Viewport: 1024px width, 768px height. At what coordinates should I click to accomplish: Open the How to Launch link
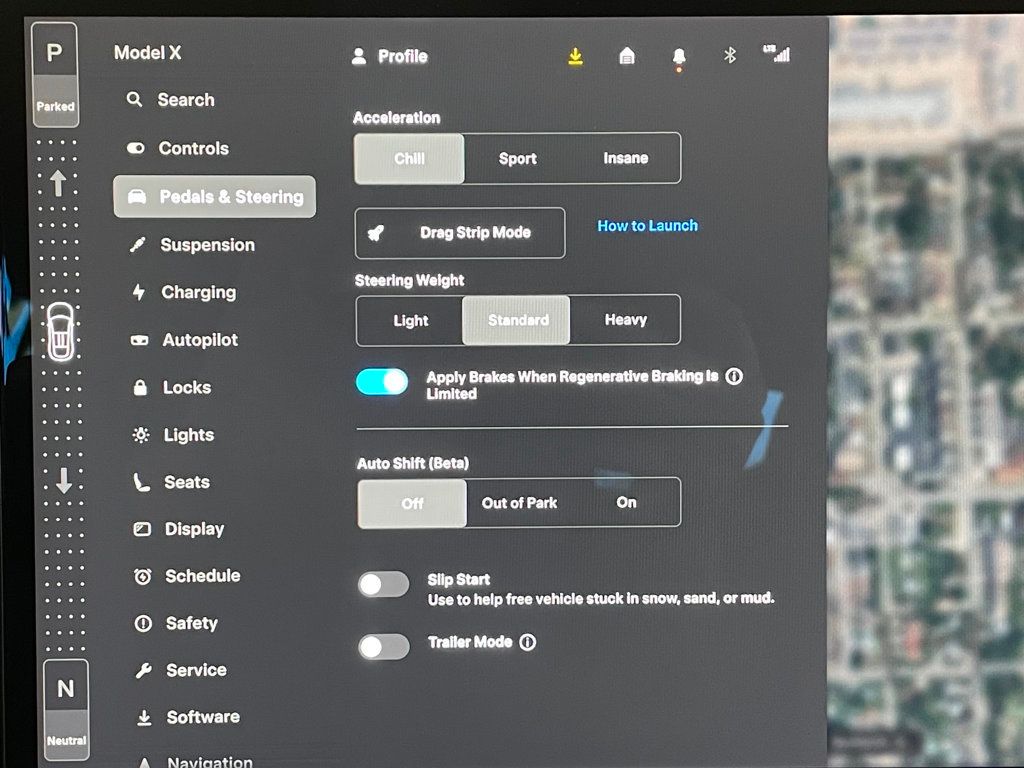647,226
